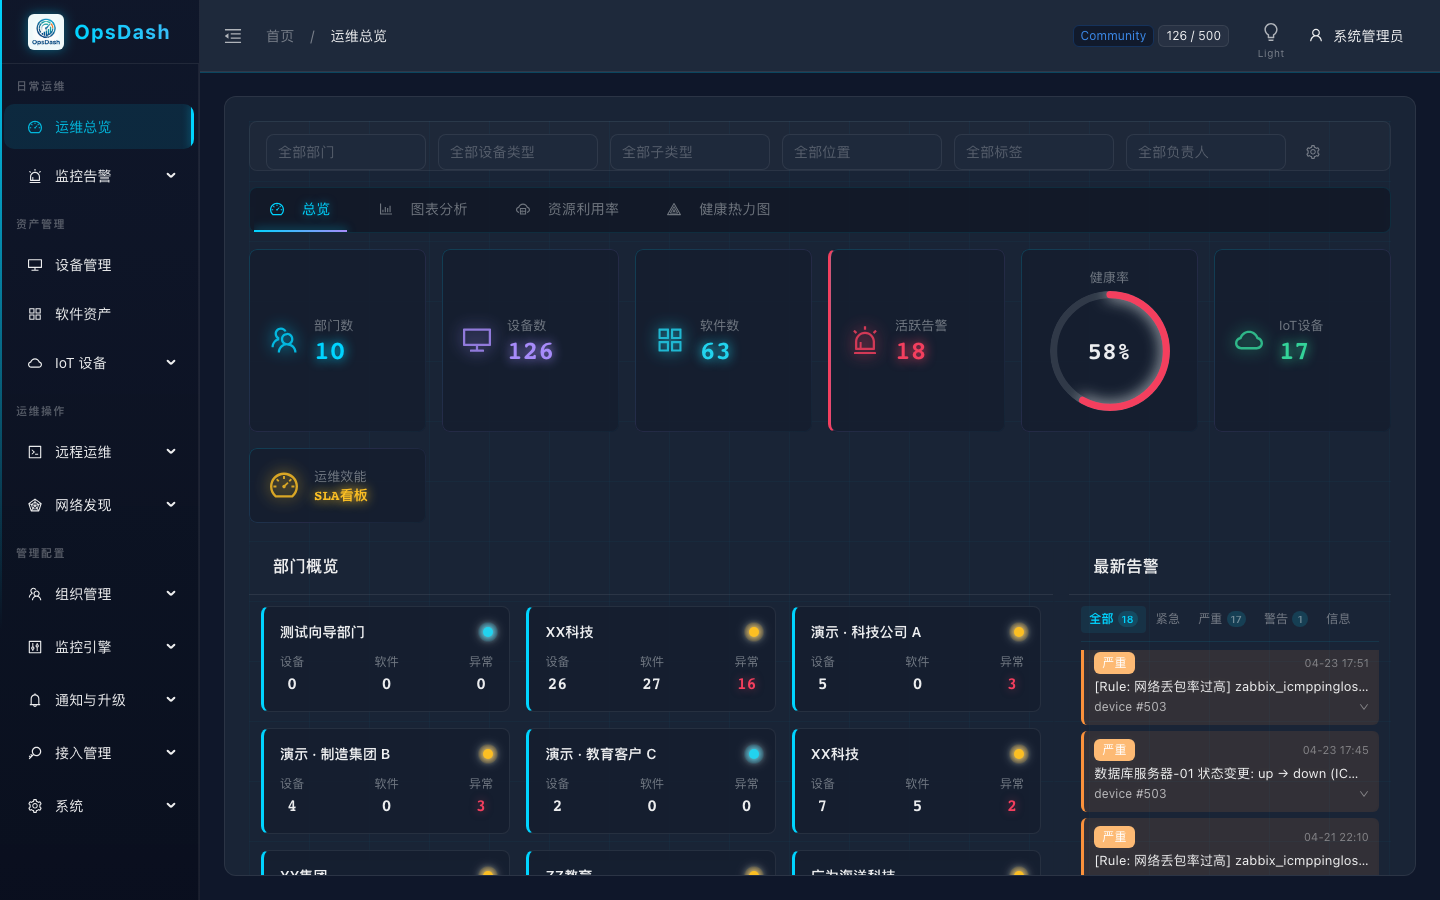Click the filter settings gear icon
This screenshot has height=900, width=1440.
[1313, 152]
